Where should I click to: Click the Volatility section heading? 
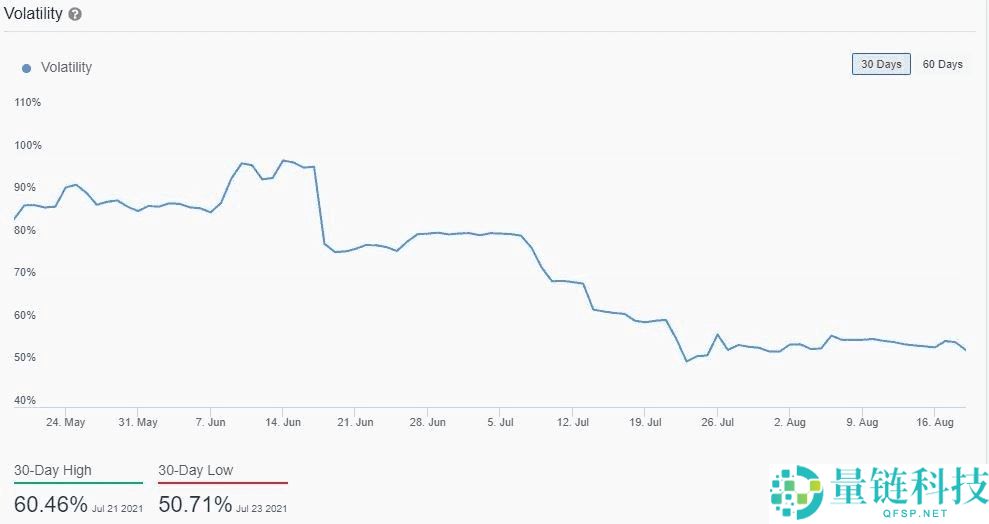coord(33,15)
